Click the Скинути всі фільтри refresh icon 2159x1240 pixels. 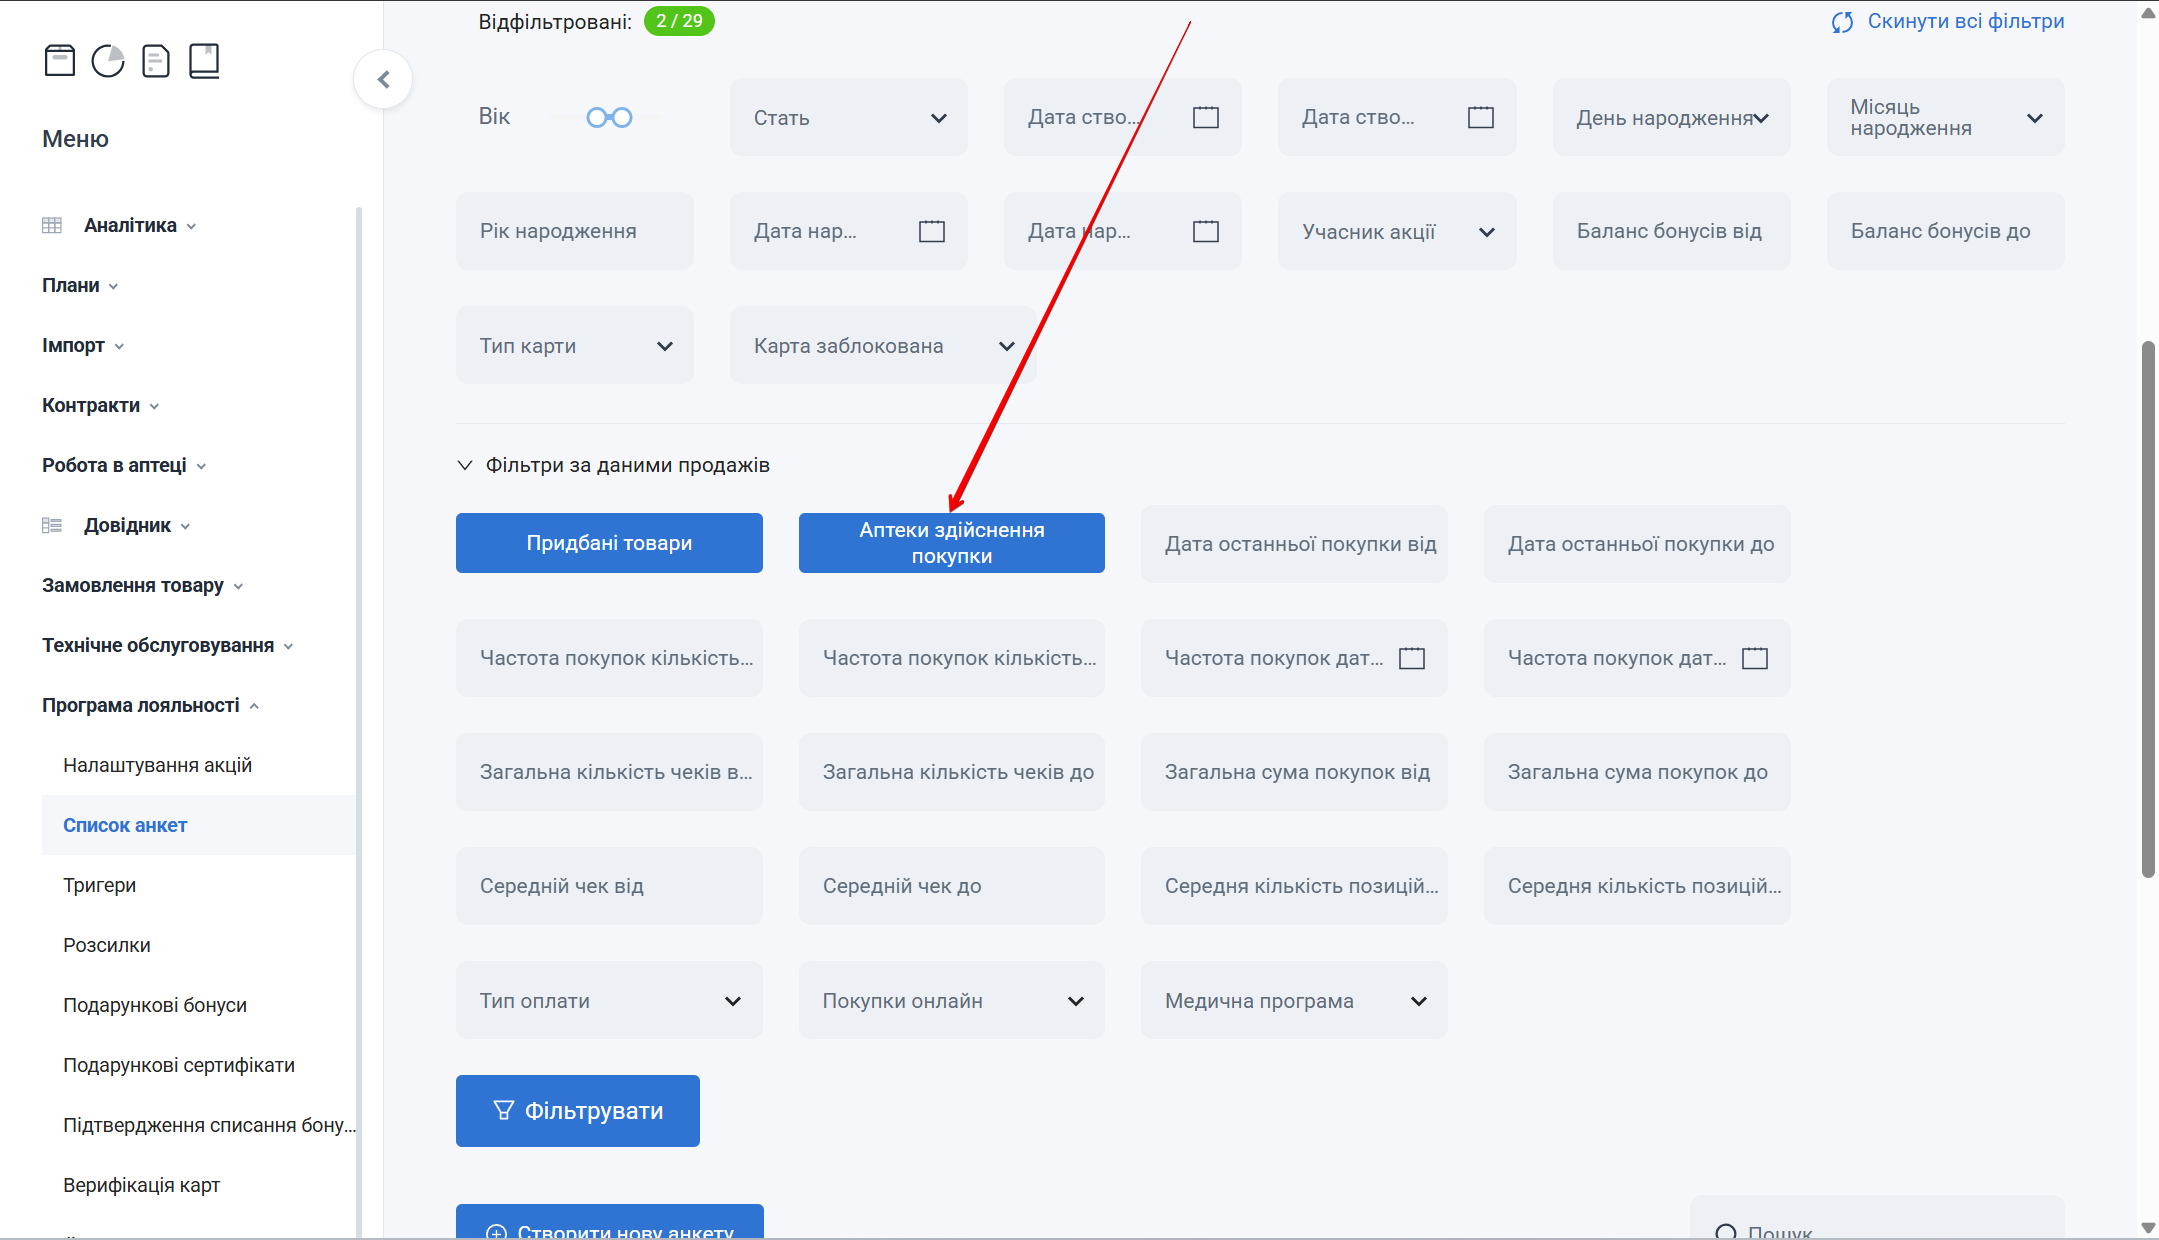click(x=1842, y=22)
